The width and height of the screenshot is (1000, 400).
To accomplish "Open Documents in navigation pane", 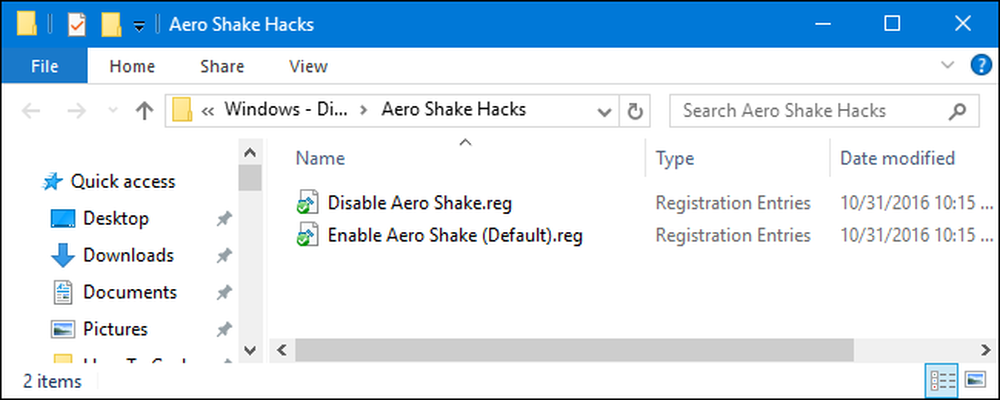I will tap(129, 292).
